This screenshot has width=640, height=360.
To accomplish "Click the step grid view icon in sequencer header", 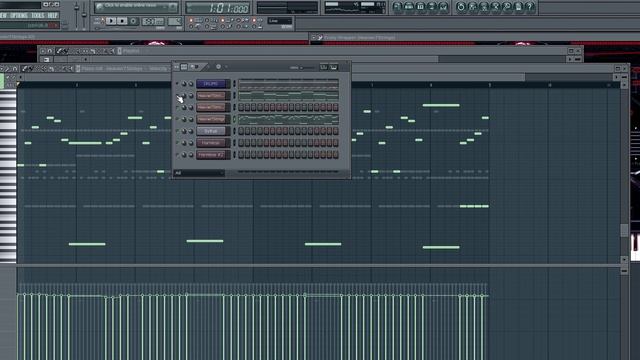I will tap(184, 67).
